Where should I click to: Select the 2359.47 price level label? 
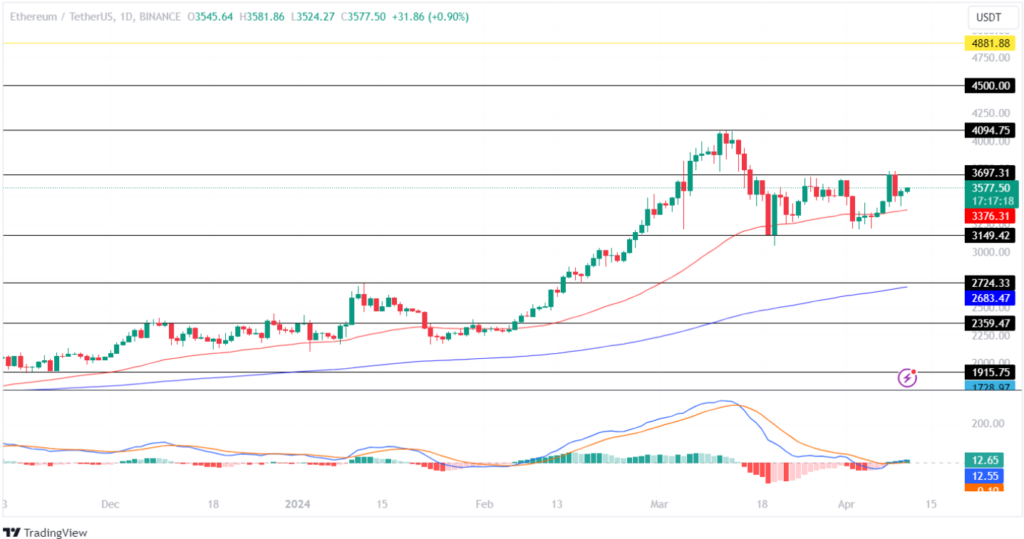click(x=990, y=323)
